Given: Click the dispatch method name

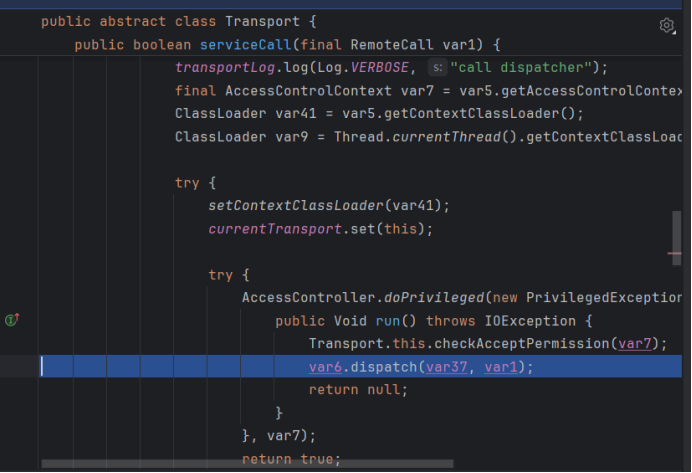Looking at the screenshot, I should 384,367.
